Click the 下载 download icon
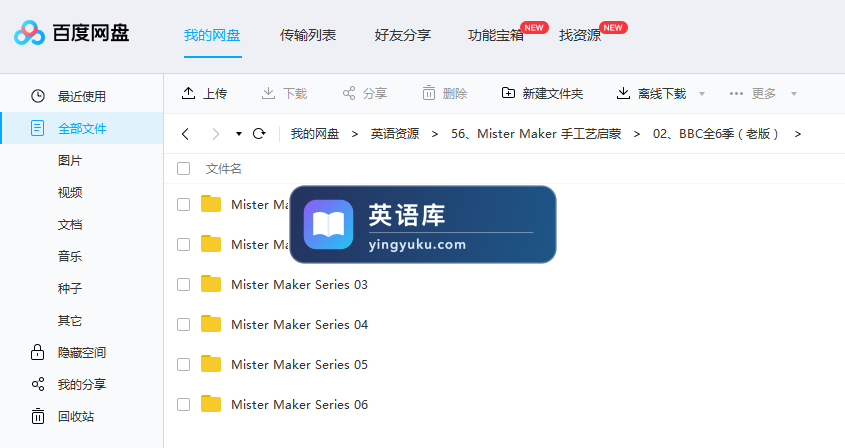This screenshot has height=448, width=845. point(268,93)
